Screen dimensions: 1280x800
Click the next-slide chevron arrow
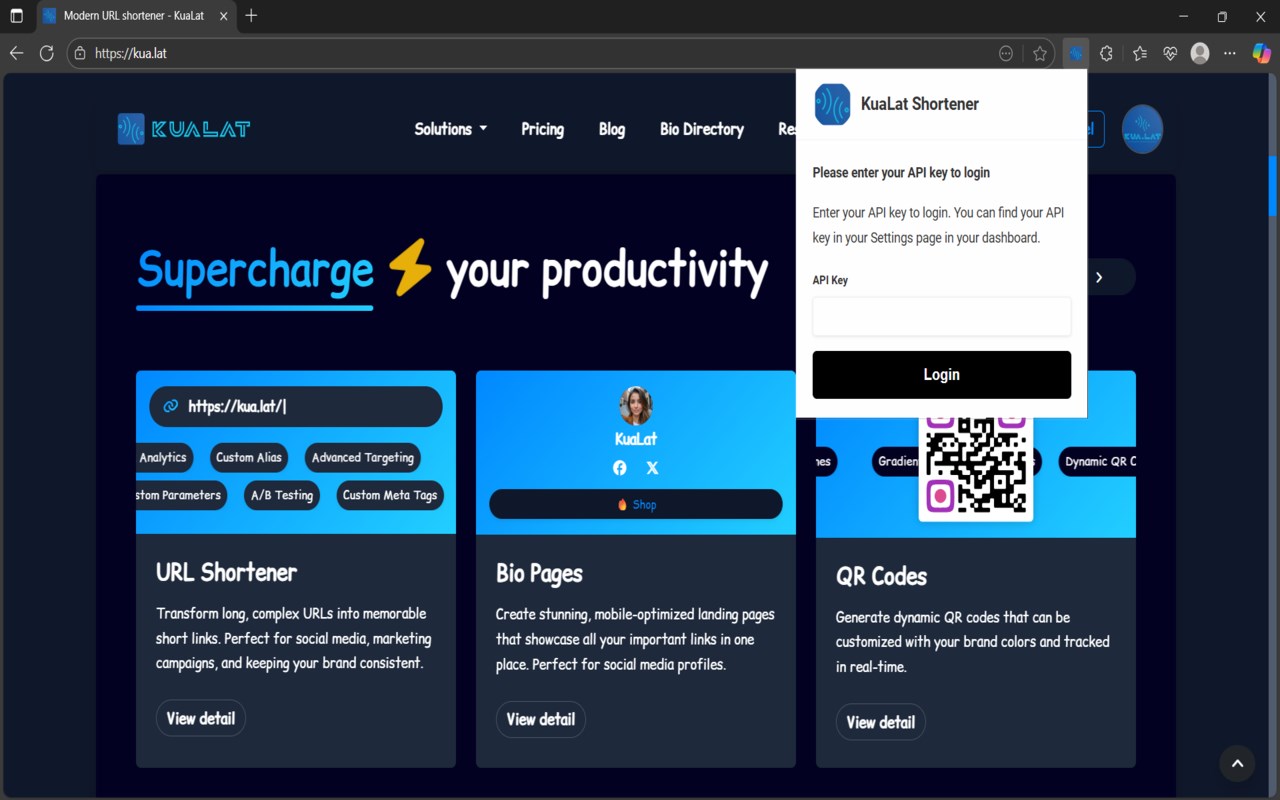click(x=1099, y=277)
